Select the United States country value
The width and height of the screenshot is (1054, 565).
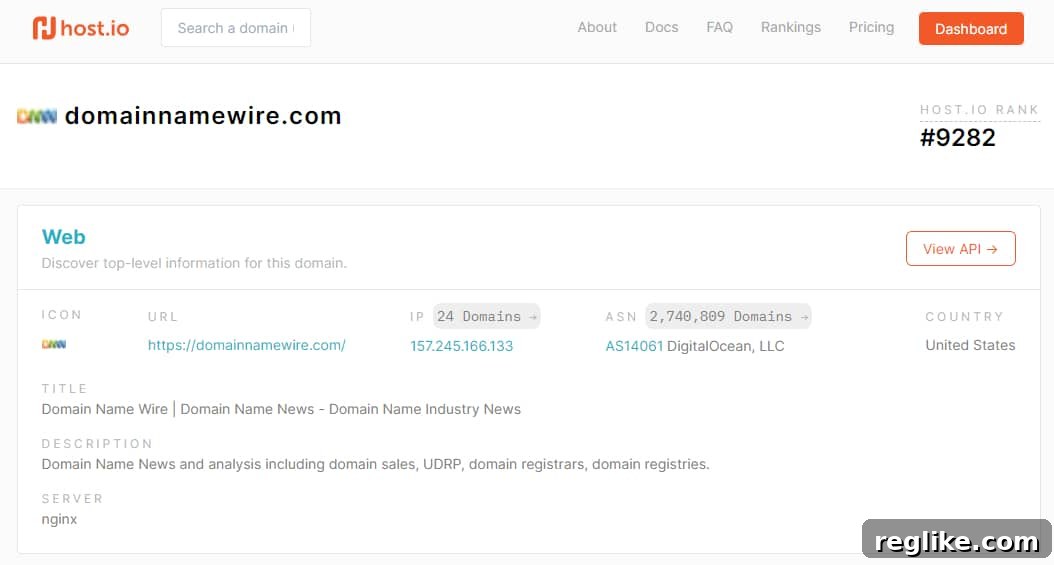(x=970, y=345)
